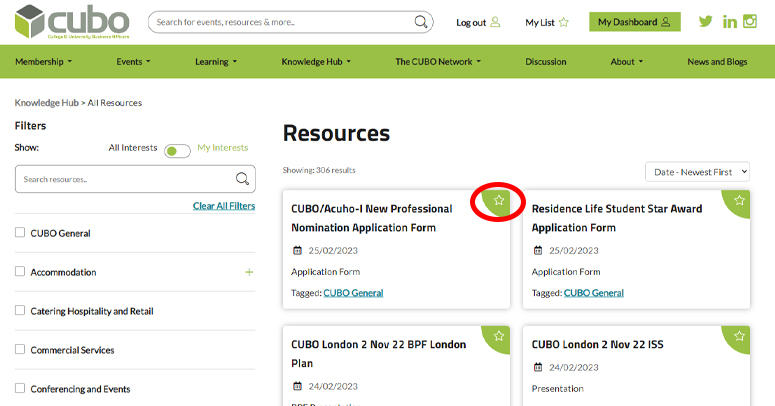Open the CUBO logo home link
The width and height of the screenshot is (775, 406).
point(72,22)
